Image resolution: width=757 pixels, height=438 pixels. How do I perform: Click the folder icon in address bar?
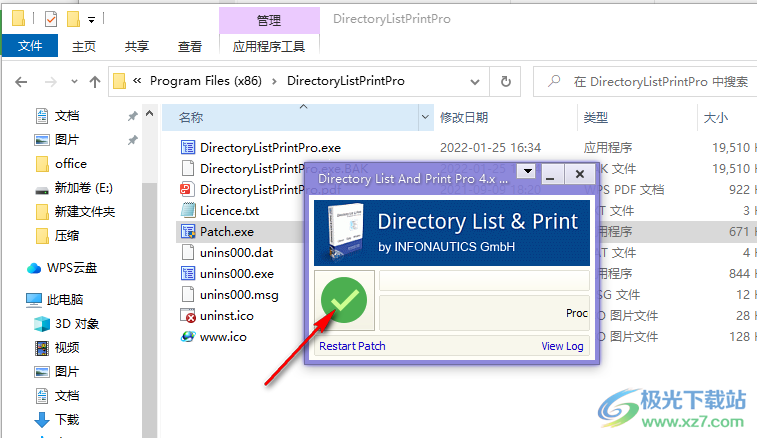[119, 81]
